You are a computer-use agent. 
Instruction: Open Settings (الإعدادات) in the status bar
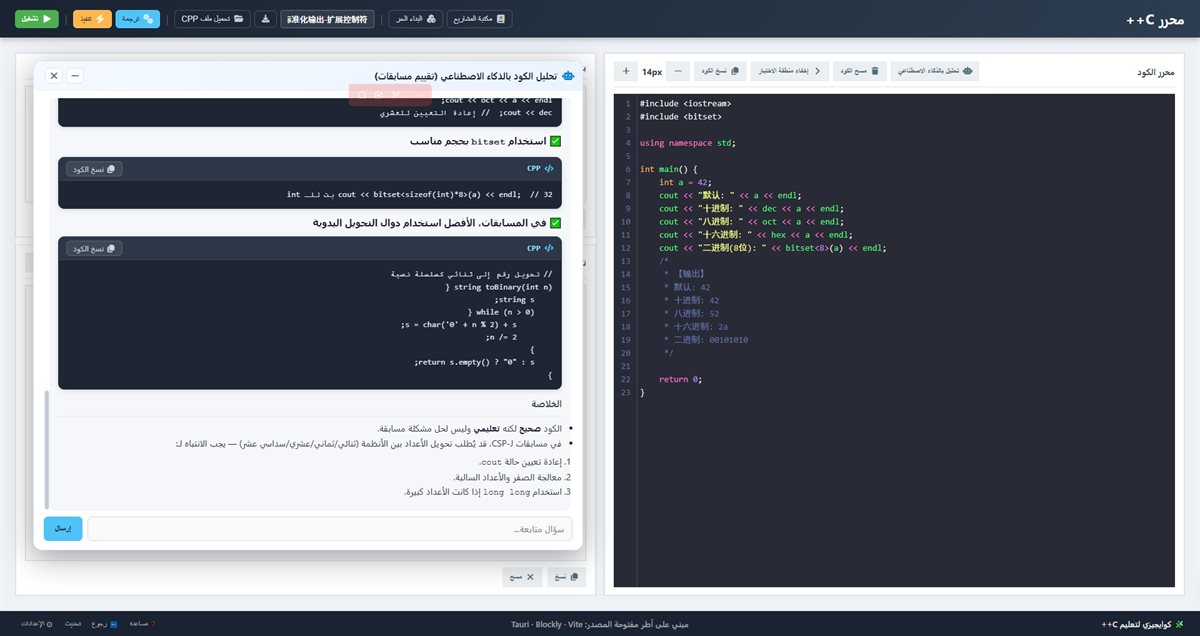[x=36, y=624]
